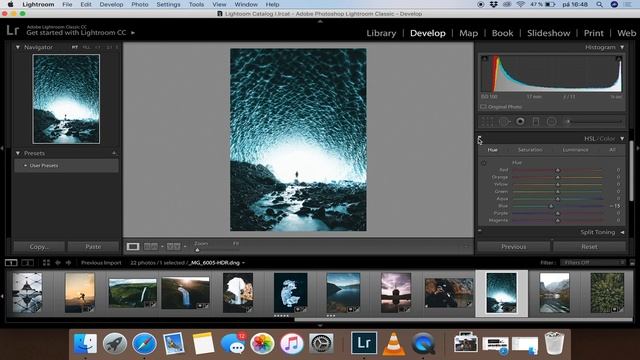Switch to the Library module
640x360 pixels.
[381, 33]
